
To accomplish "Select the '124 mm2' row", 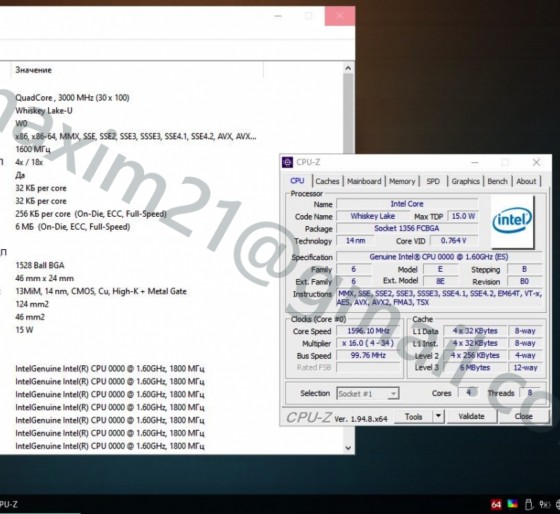I will pos(32,304).
